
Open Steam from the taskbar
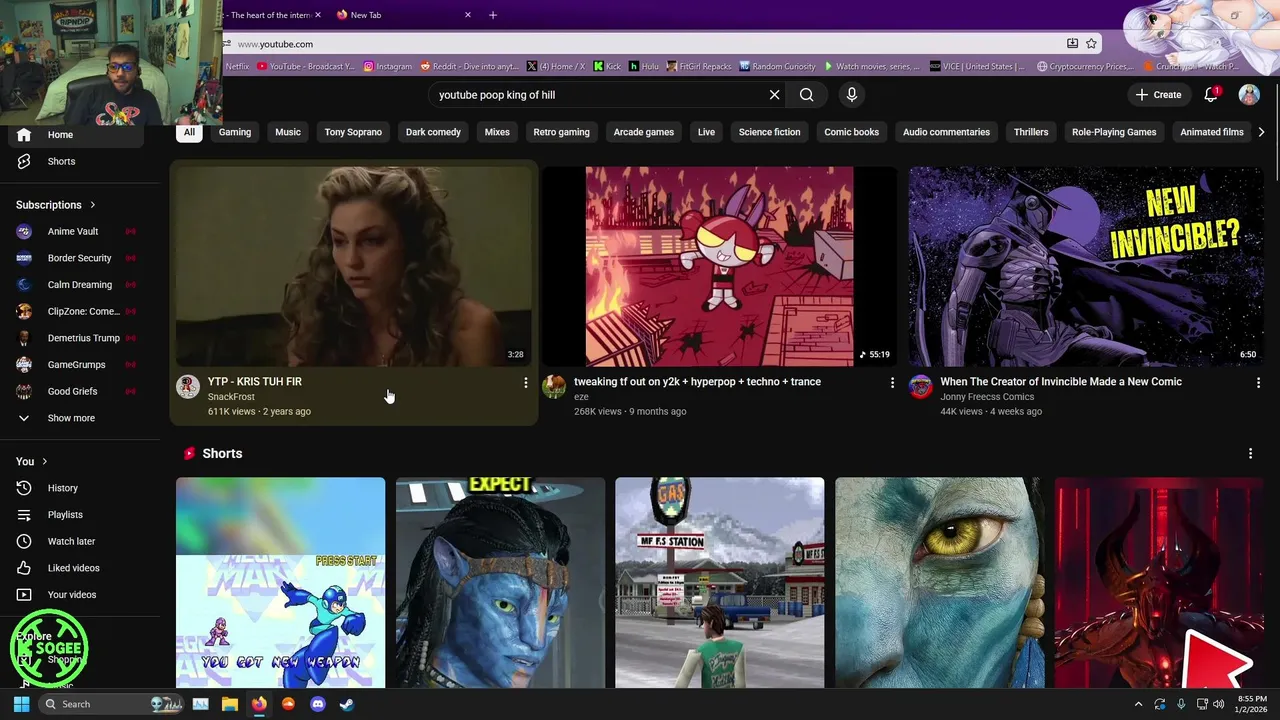tap(347, 704)
